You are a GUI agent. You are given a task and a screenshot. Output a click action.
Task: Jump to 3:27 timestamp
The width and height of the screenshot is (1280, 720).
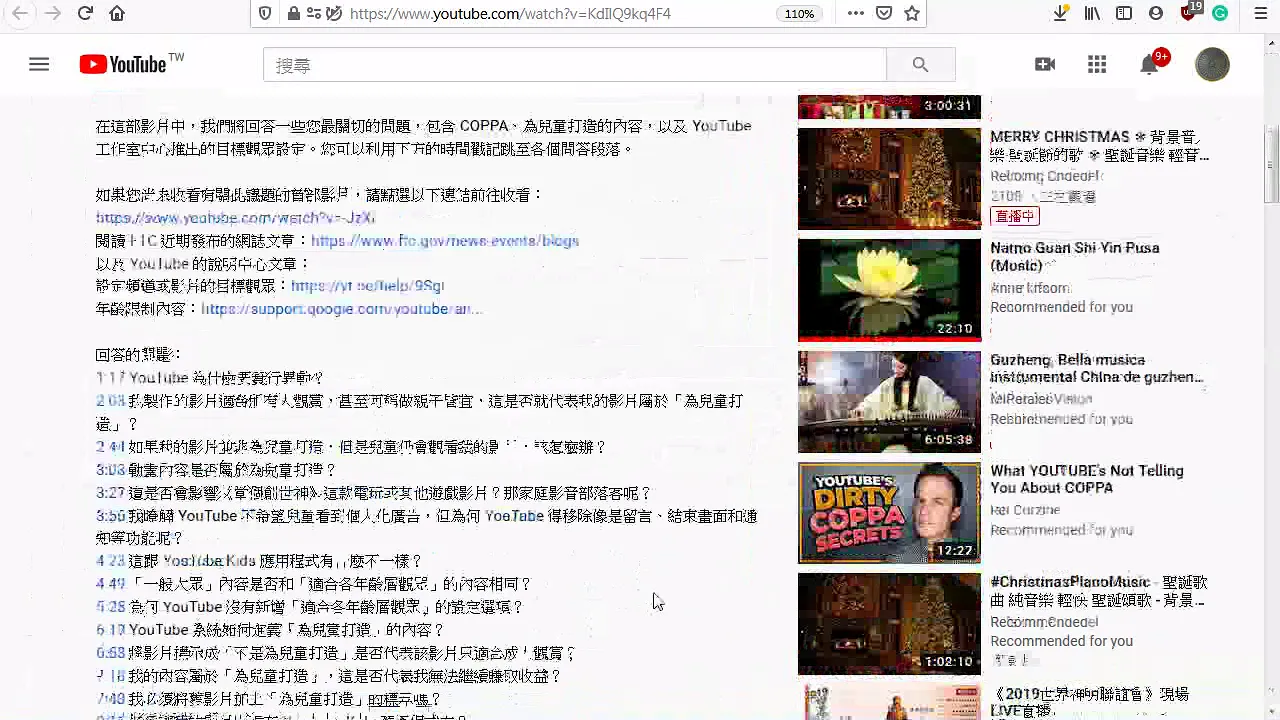[x=110, y=493]
